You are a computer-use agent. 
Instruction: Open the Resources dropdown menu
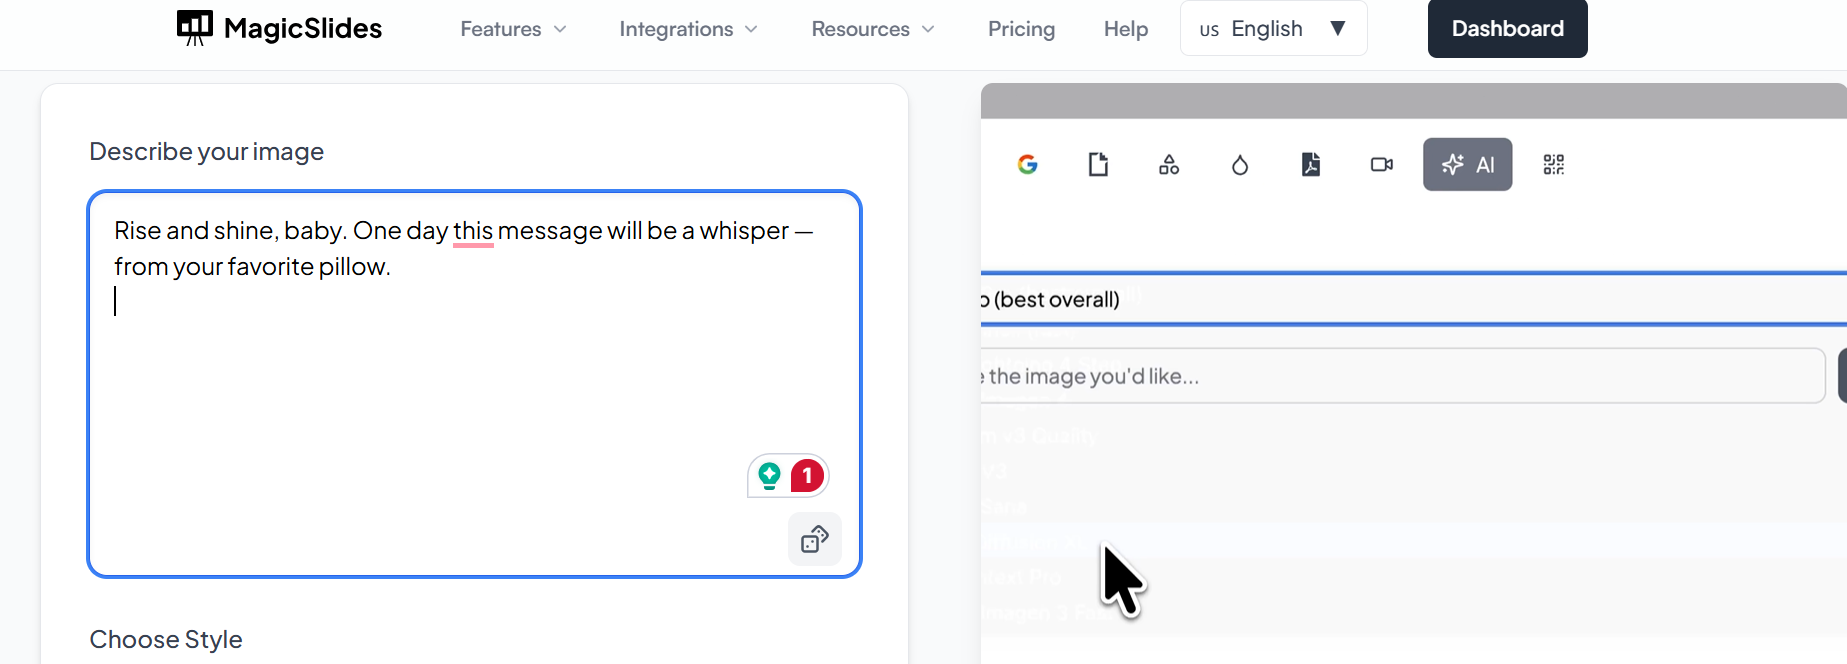872,29
